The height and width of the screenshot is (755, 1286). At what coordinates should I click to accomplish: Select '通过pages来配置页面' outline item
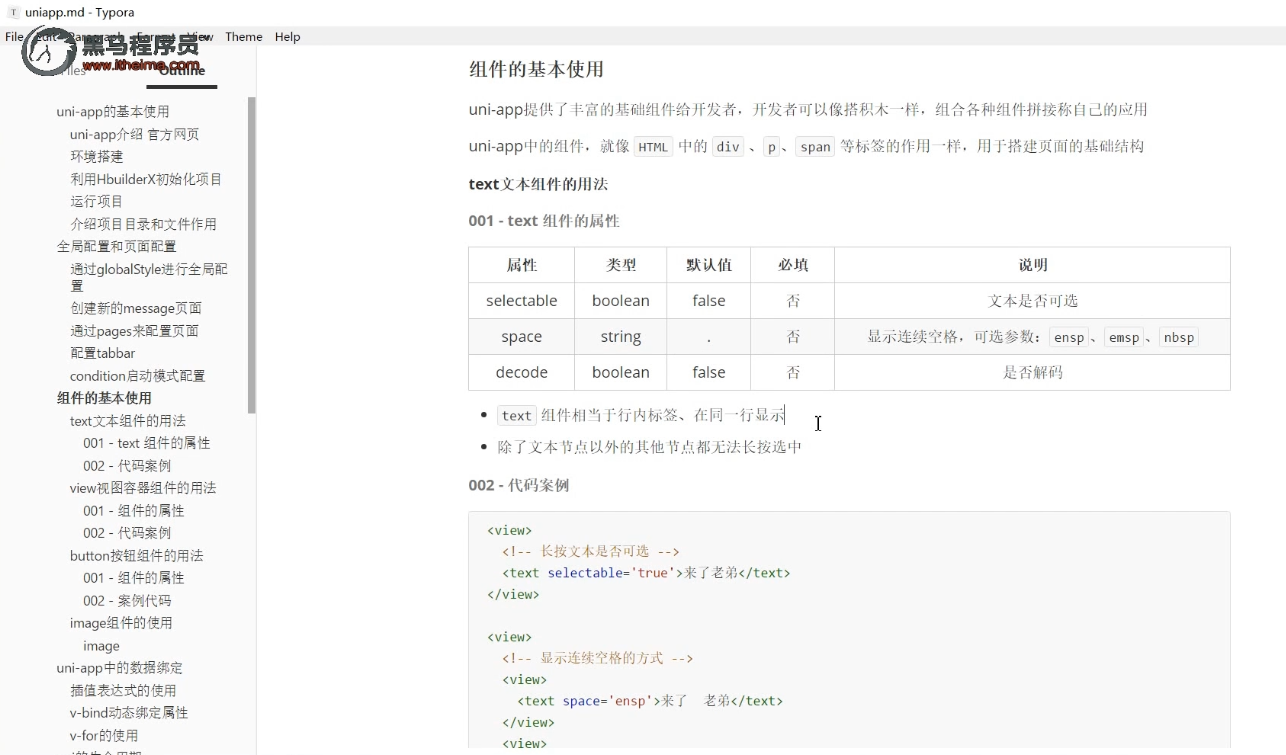click(134, 330)
